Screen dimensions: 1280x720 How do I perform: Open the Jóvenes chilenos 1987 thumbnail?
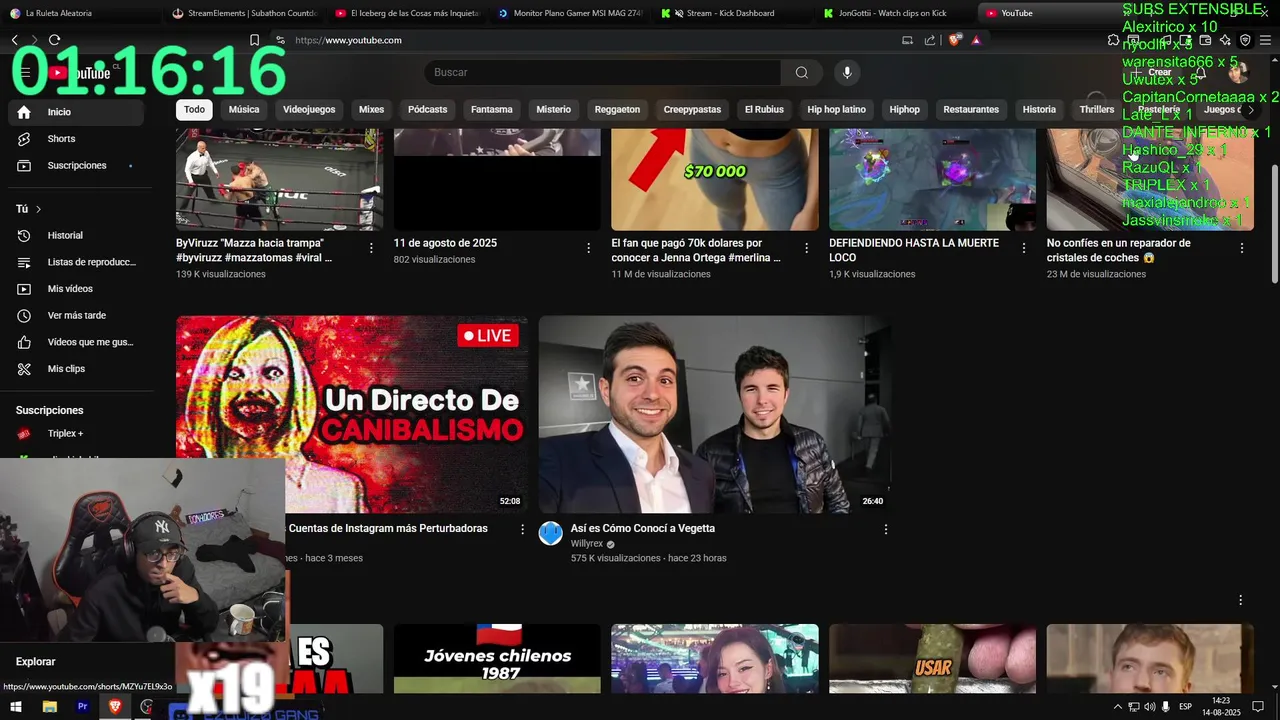497,658
